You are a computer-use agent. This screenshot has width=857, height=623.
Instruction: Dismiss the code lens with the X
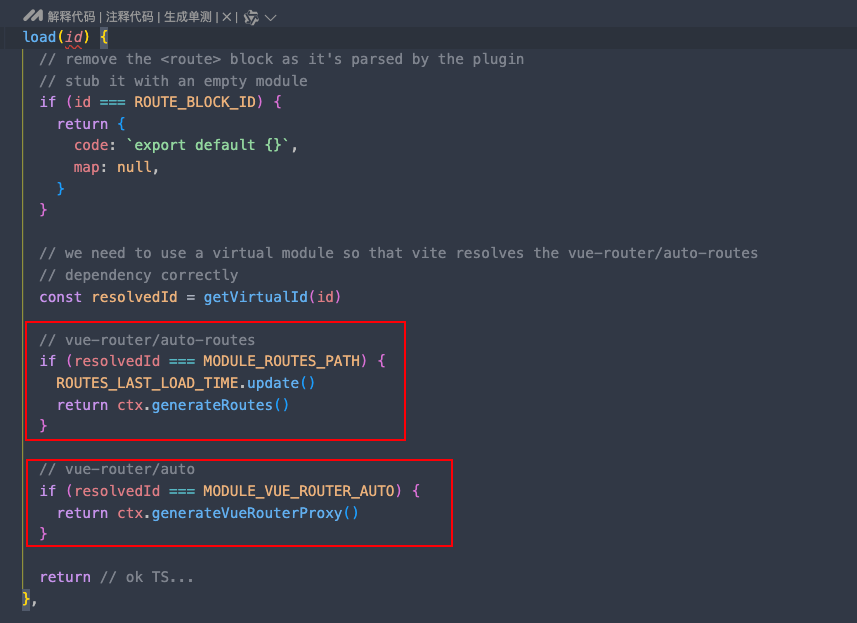227,17
